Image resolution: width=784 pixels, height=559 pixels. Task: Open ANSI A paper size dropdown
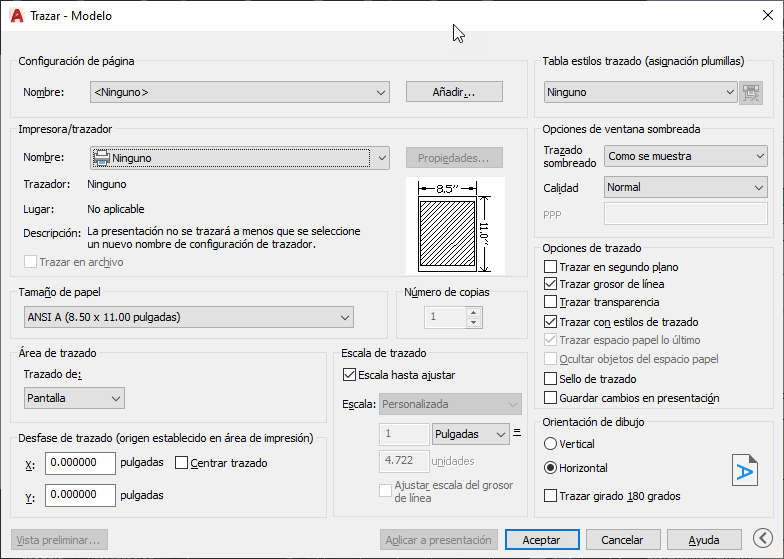coord(188,317)
